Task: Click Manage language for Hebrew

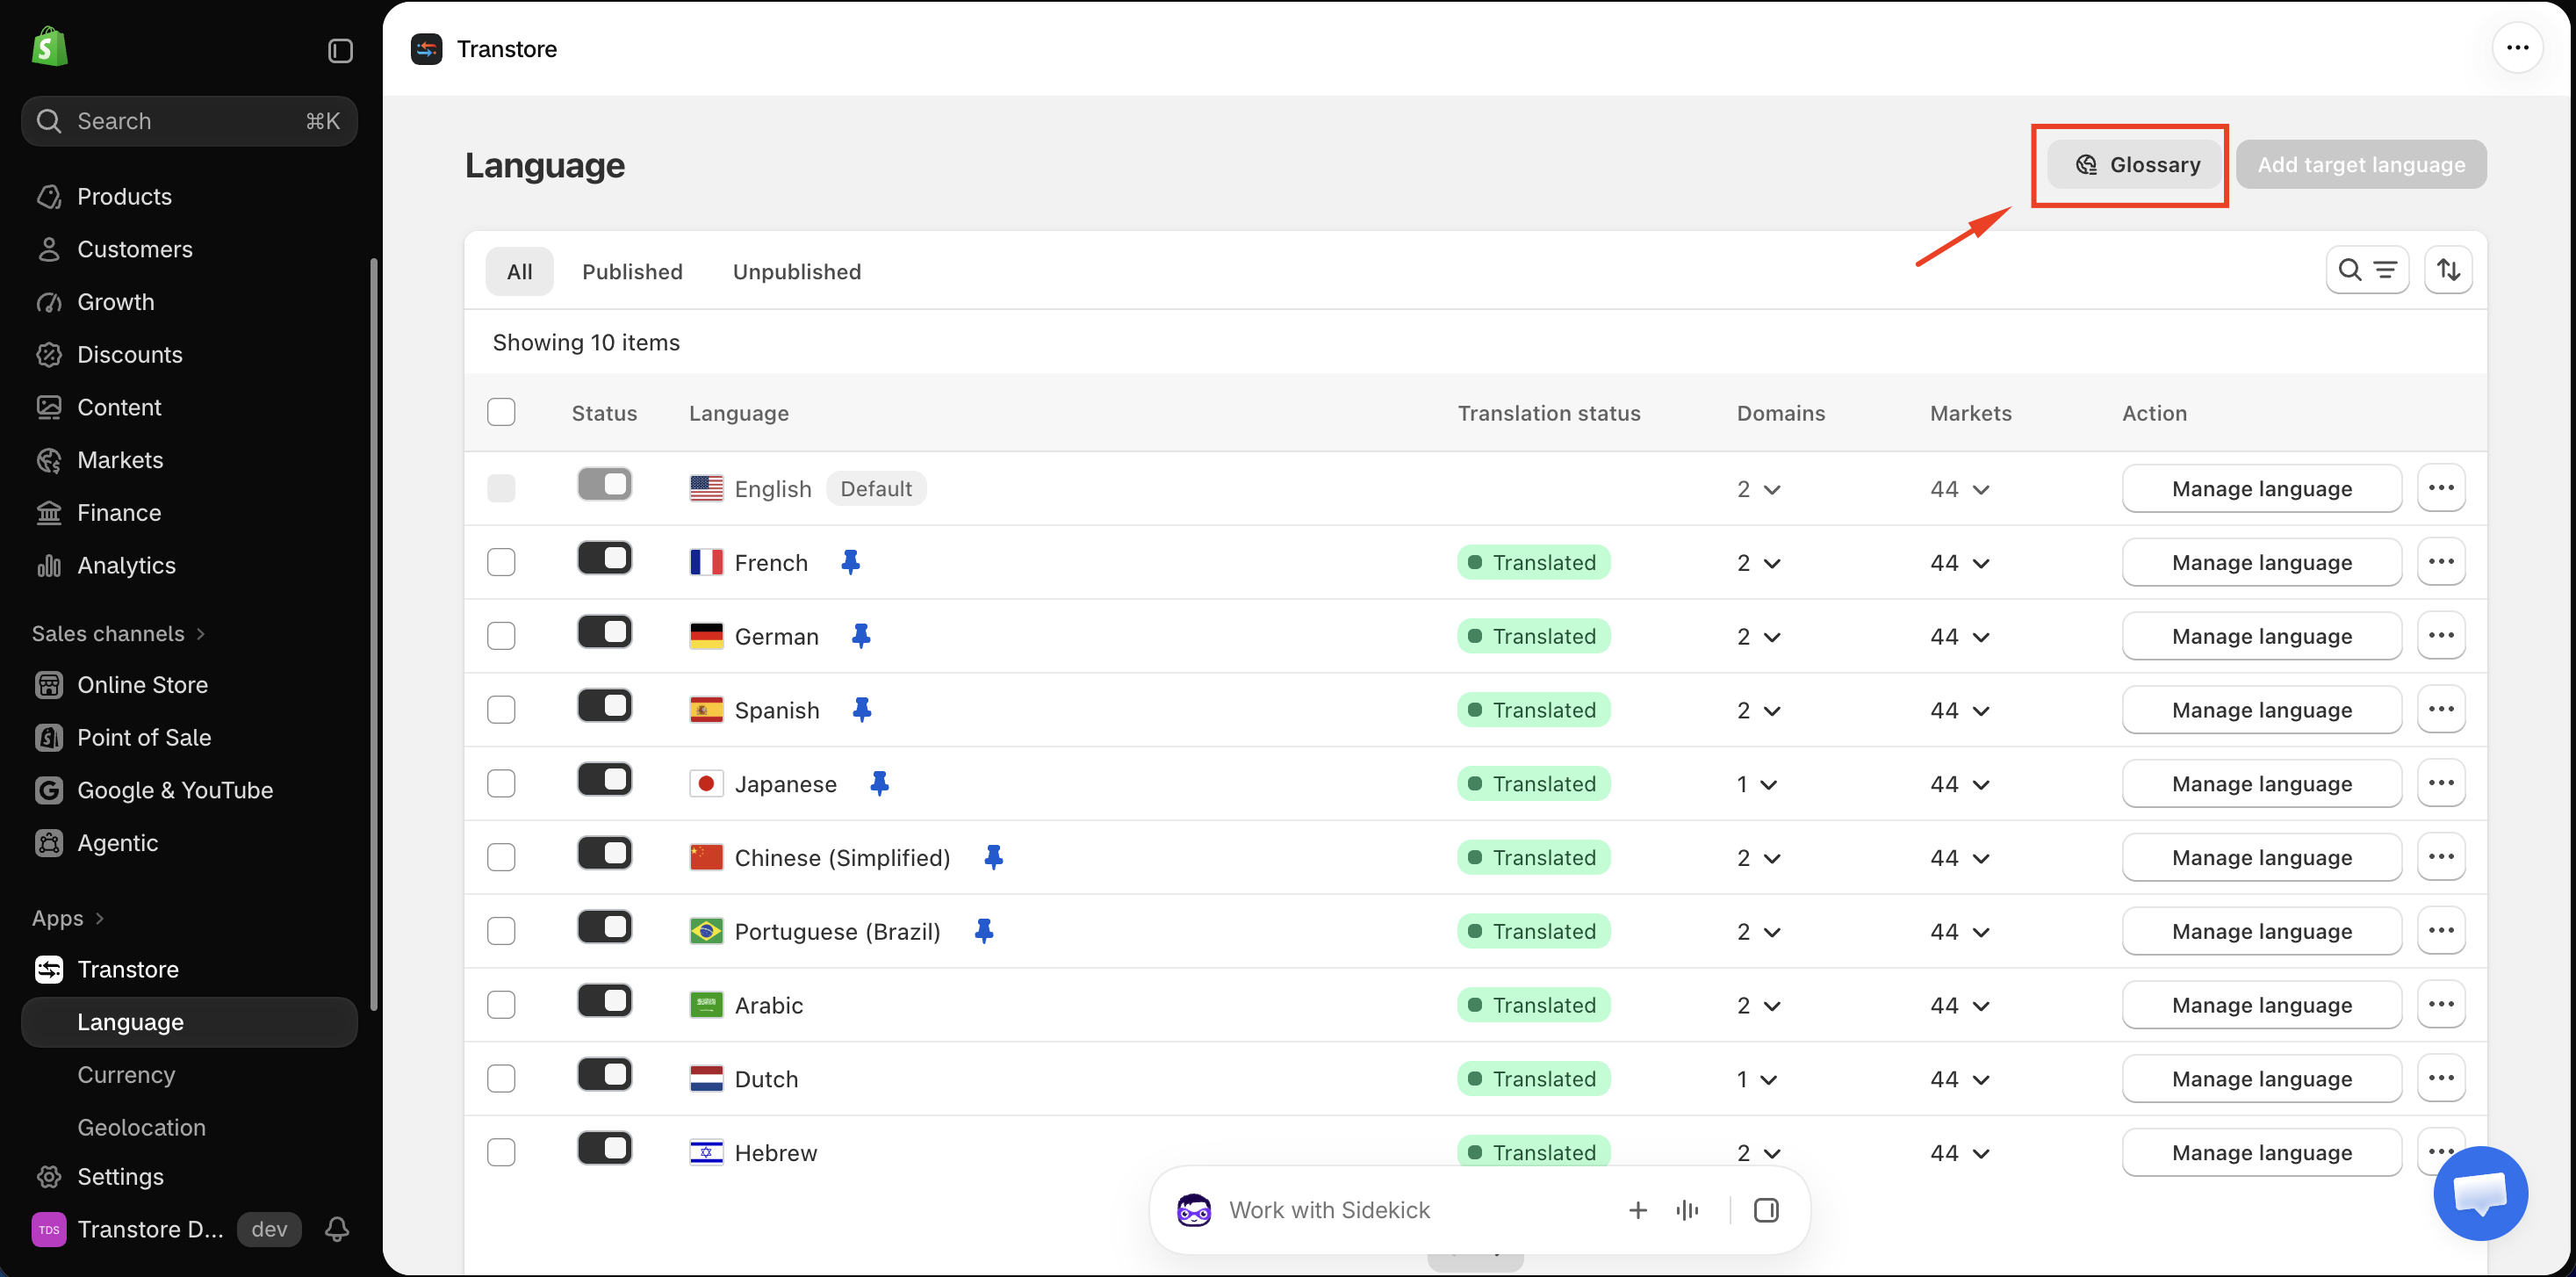Action: point(2261,1152)
